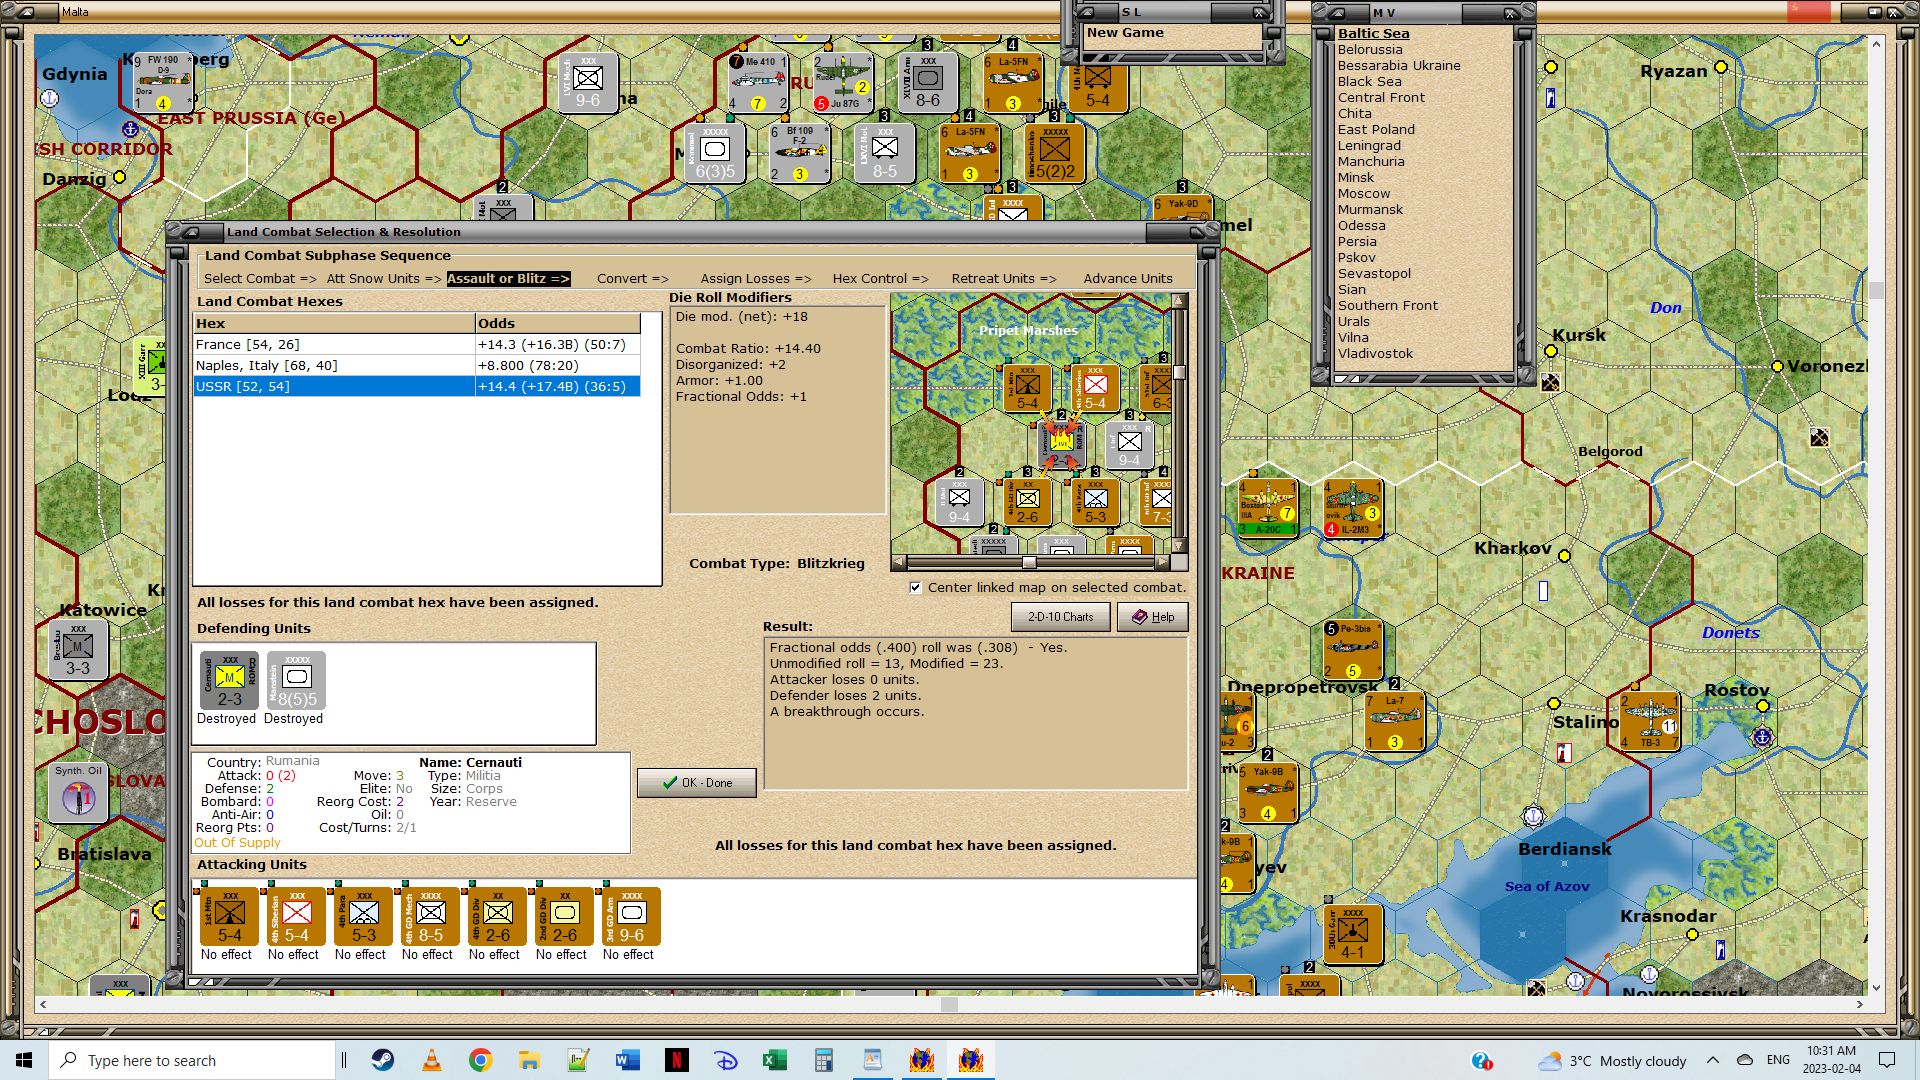Screen dimensions: 1920x1080
Task: Click the linked mini-map vertical scrollbar down arrow
Action: coord(1179,545)
